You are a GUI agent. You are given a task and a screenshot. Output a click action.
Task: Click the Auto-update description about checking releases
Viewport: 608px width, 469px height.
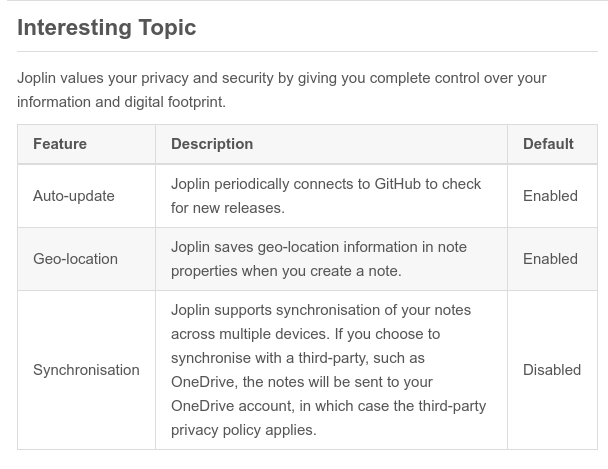[326, 196]
